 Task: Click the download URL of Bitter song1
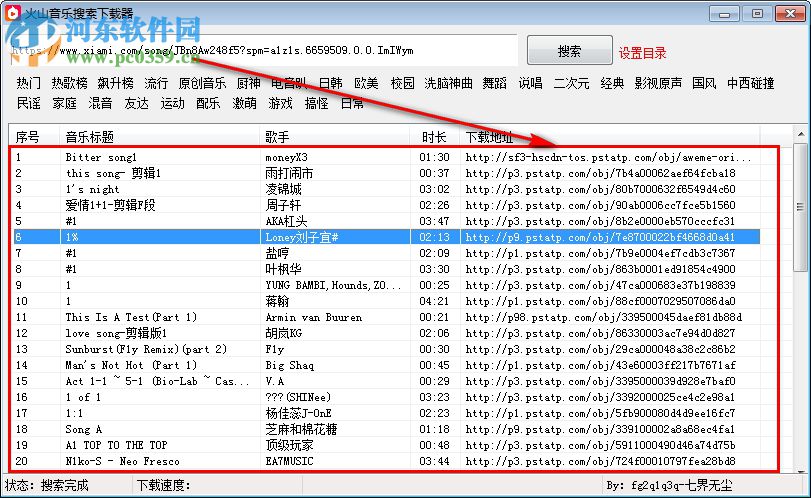609,157
